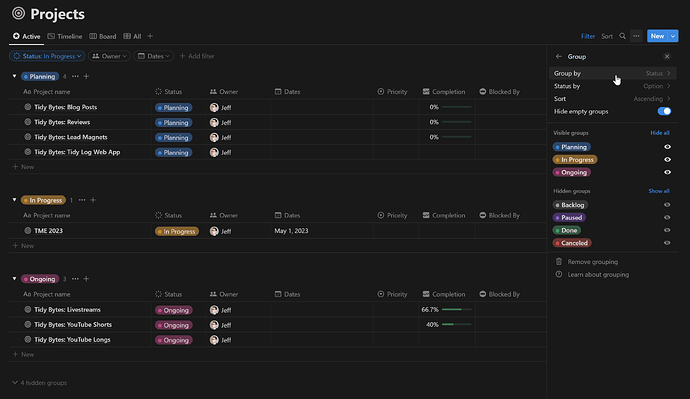Hide the Planning group with eye icon
Screen dimensions: 690x399
[x=668, y=147]
